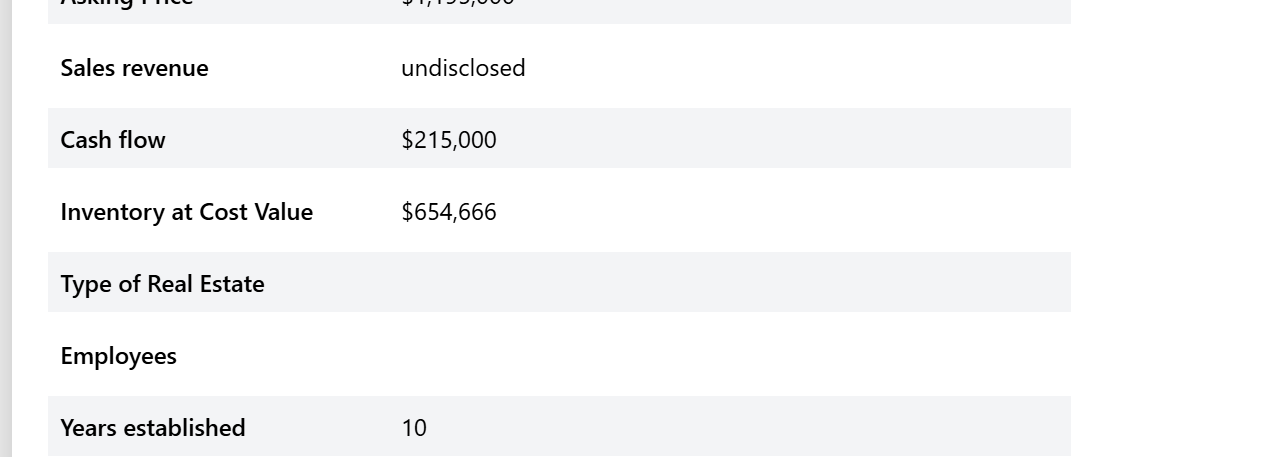This screenshot has width=1275, height=457.
Task: Click the Sales revenue label
Action: coord(134,68)
